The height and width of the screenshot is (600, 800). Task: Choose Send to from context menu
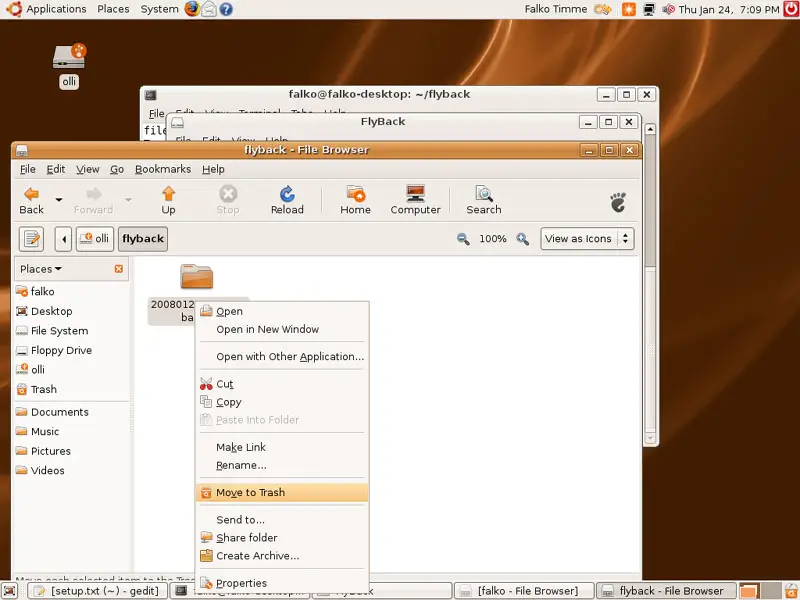(x=282, y=520)
